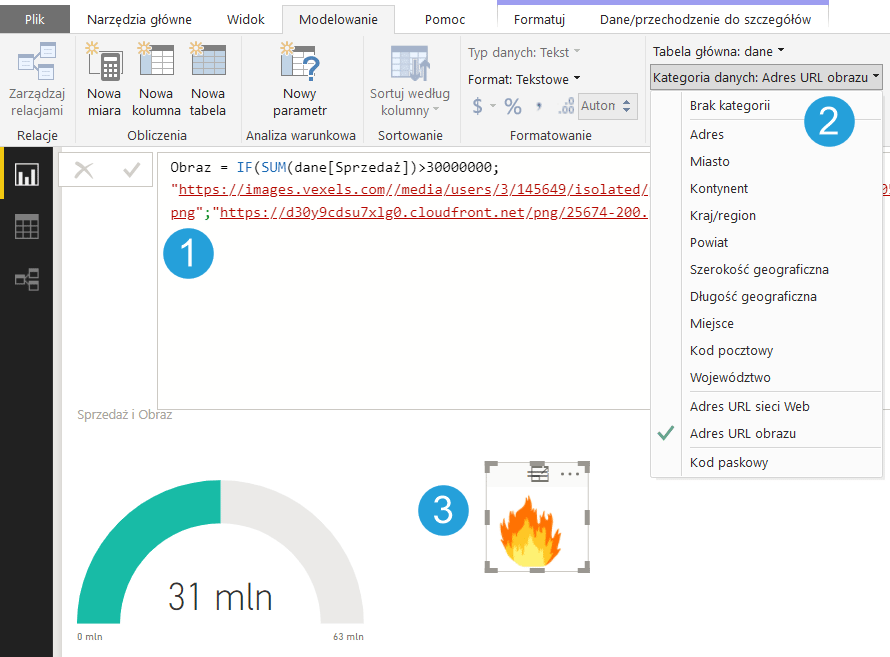Adjust the decimal places Auton stepper
The image size is (890, 657).
click(x=627, y=106)
